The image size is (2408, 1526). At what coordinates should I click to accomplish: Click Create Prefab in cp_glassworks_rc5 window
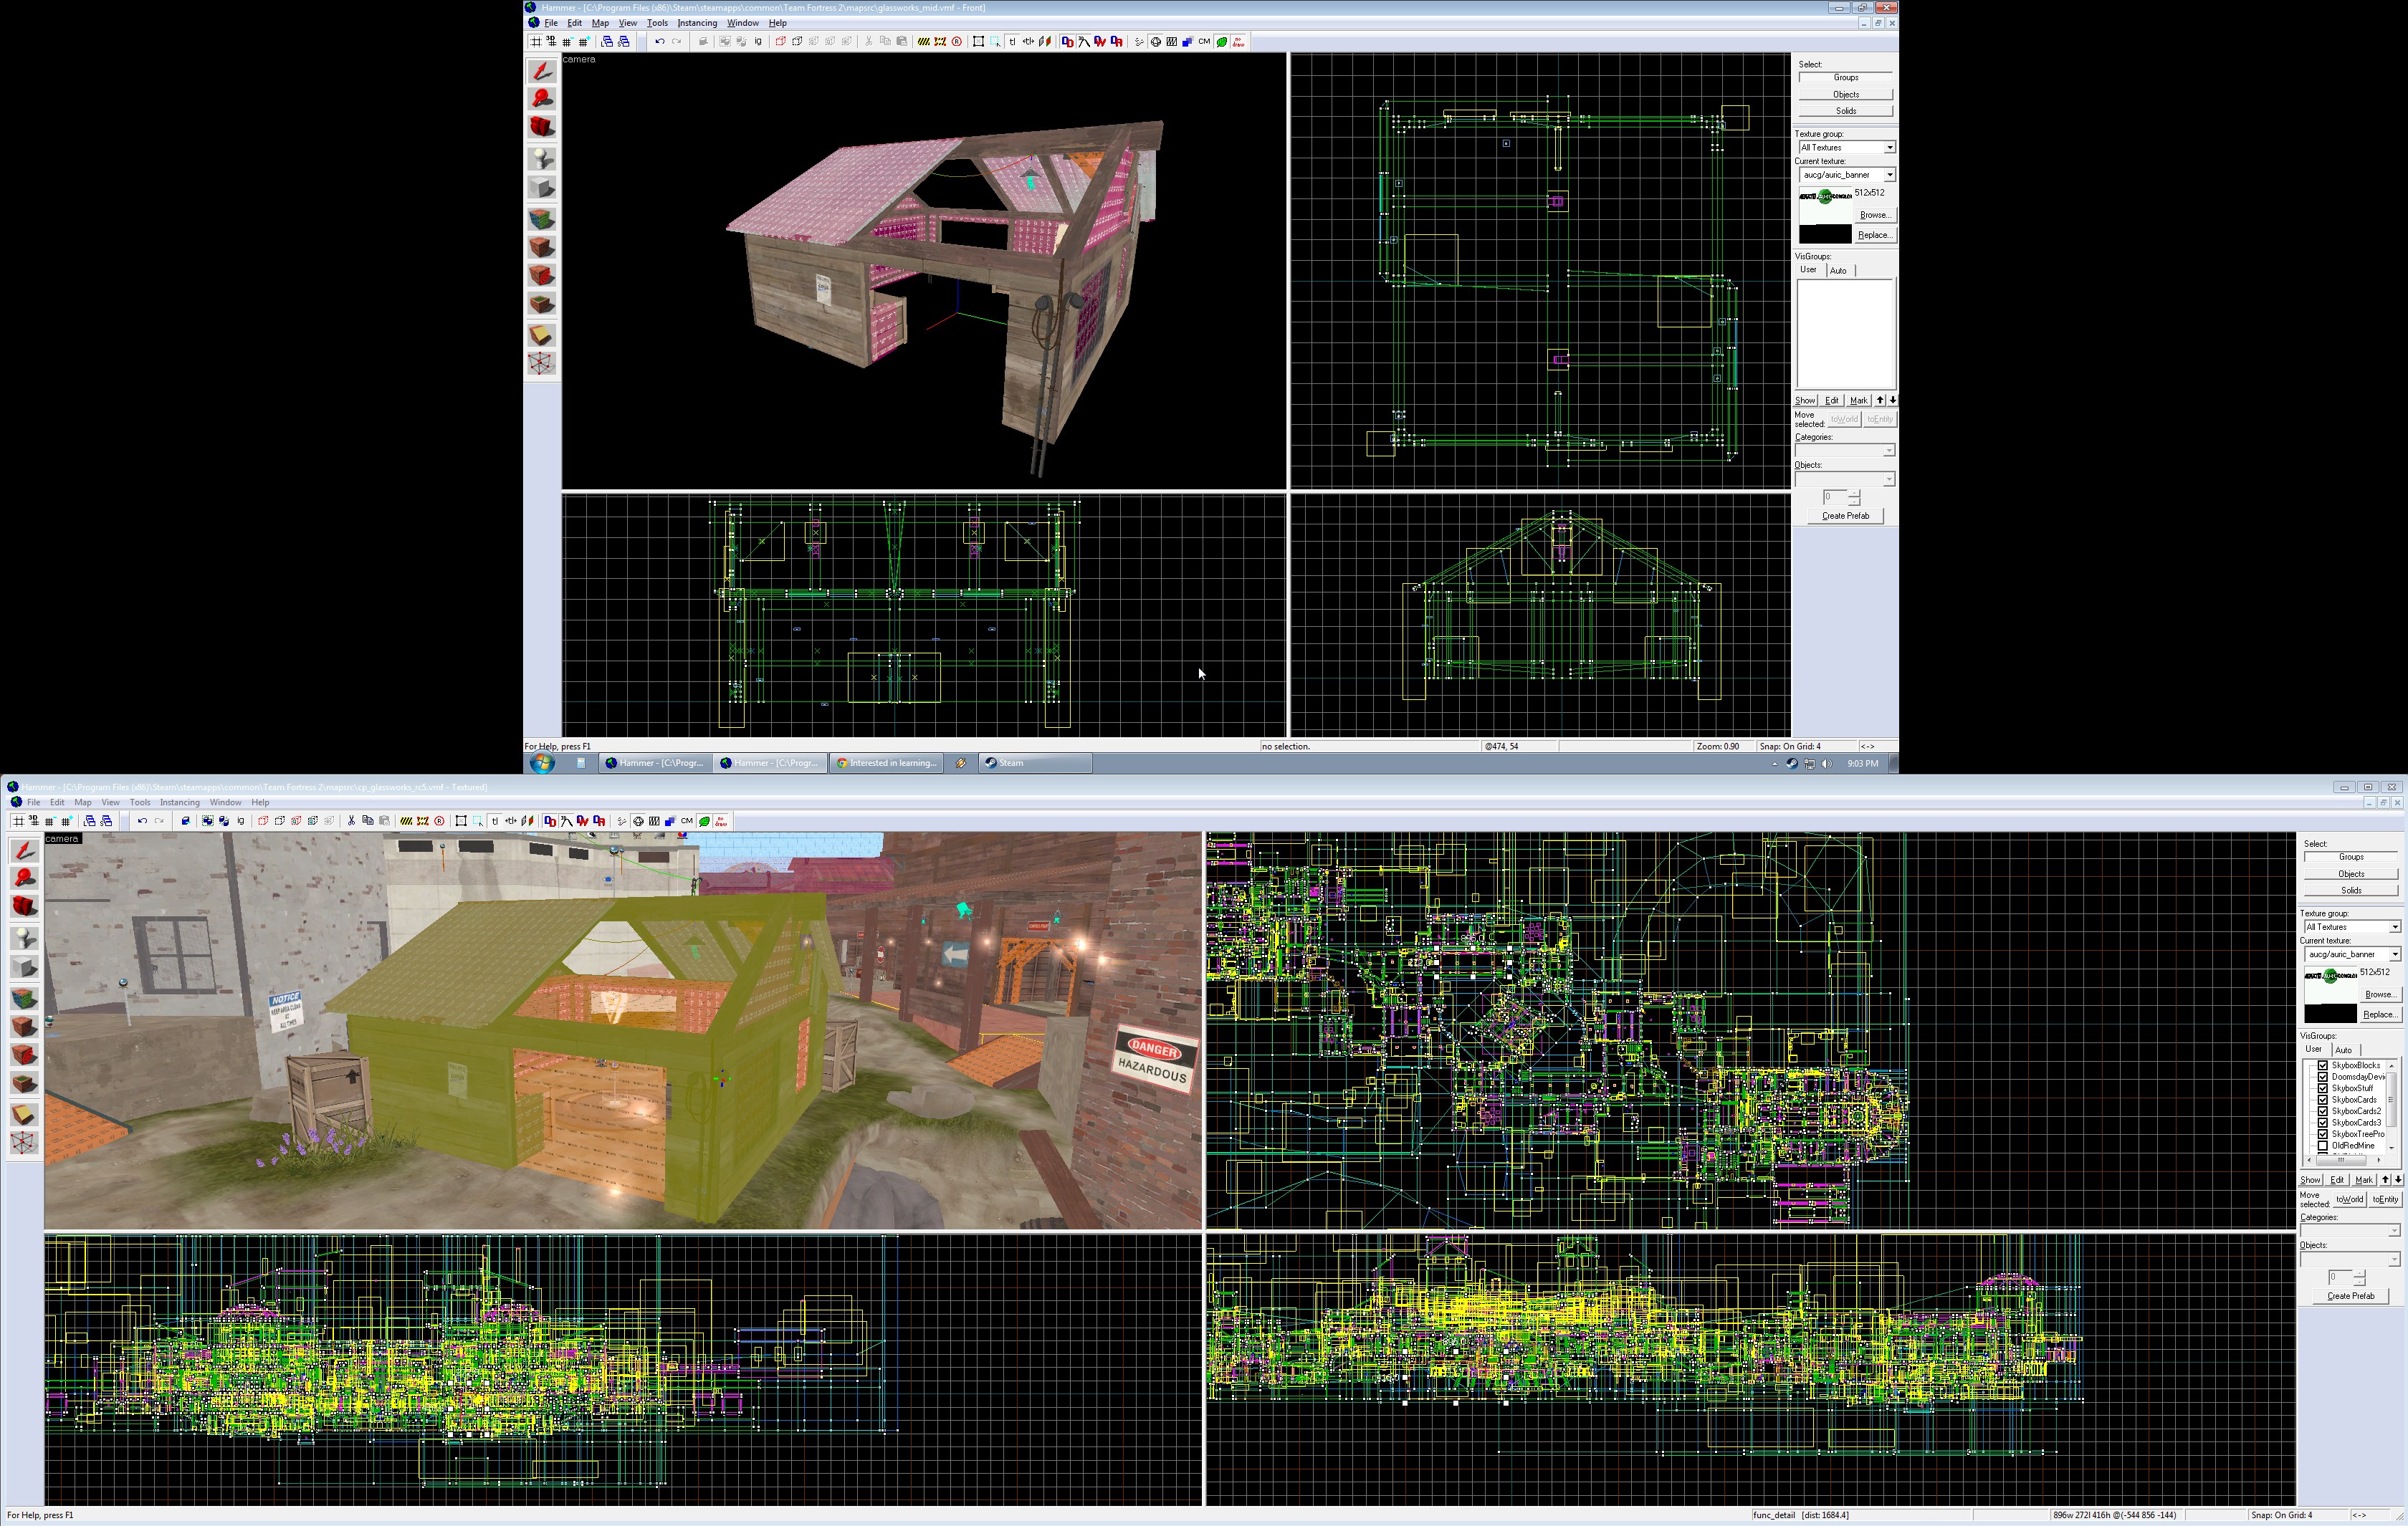pyautogui.click(x=2350, y=1296)
